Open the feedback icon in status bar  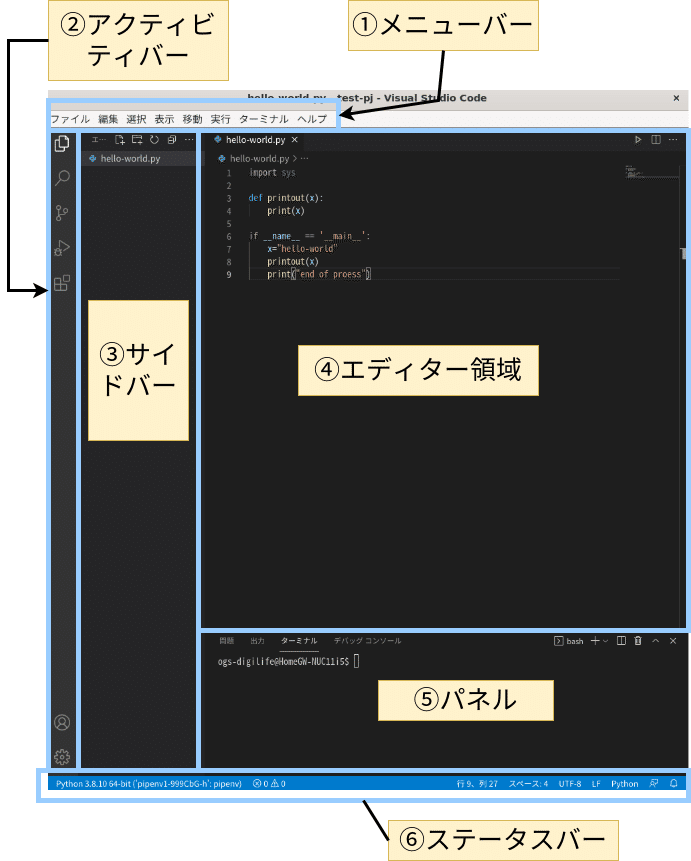[x=654, y=784]
